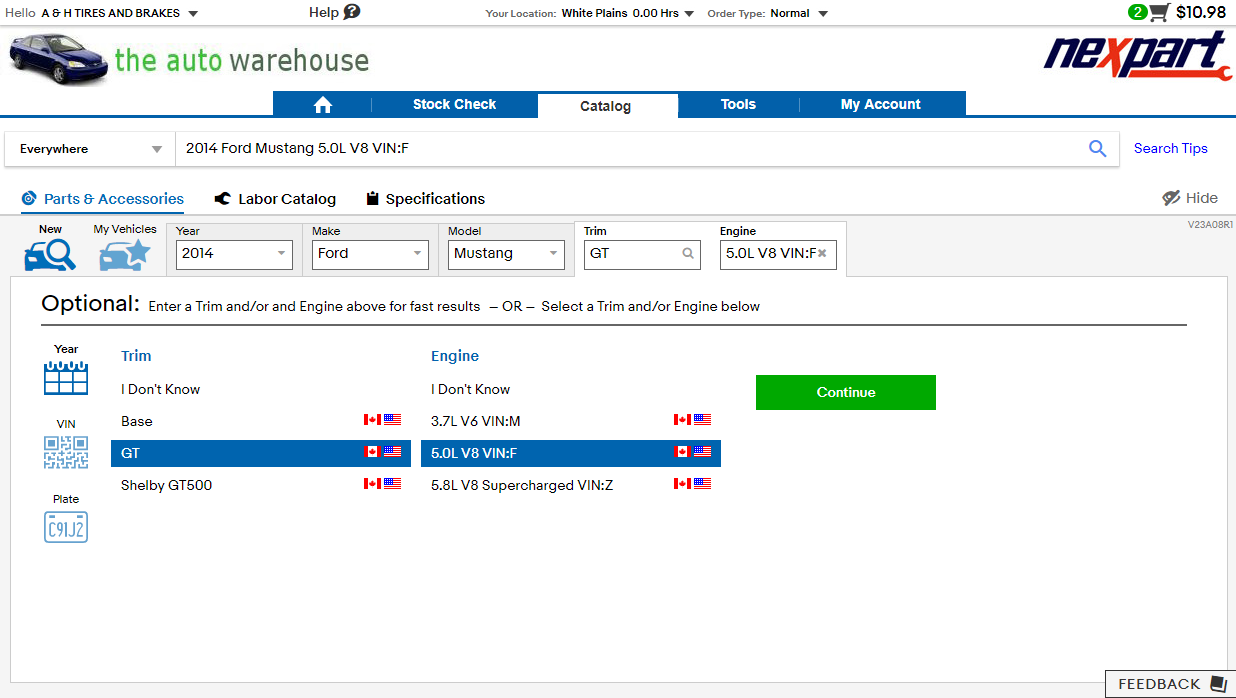
Task: Switch to the Catalog tab
Action: coord(606,106)
